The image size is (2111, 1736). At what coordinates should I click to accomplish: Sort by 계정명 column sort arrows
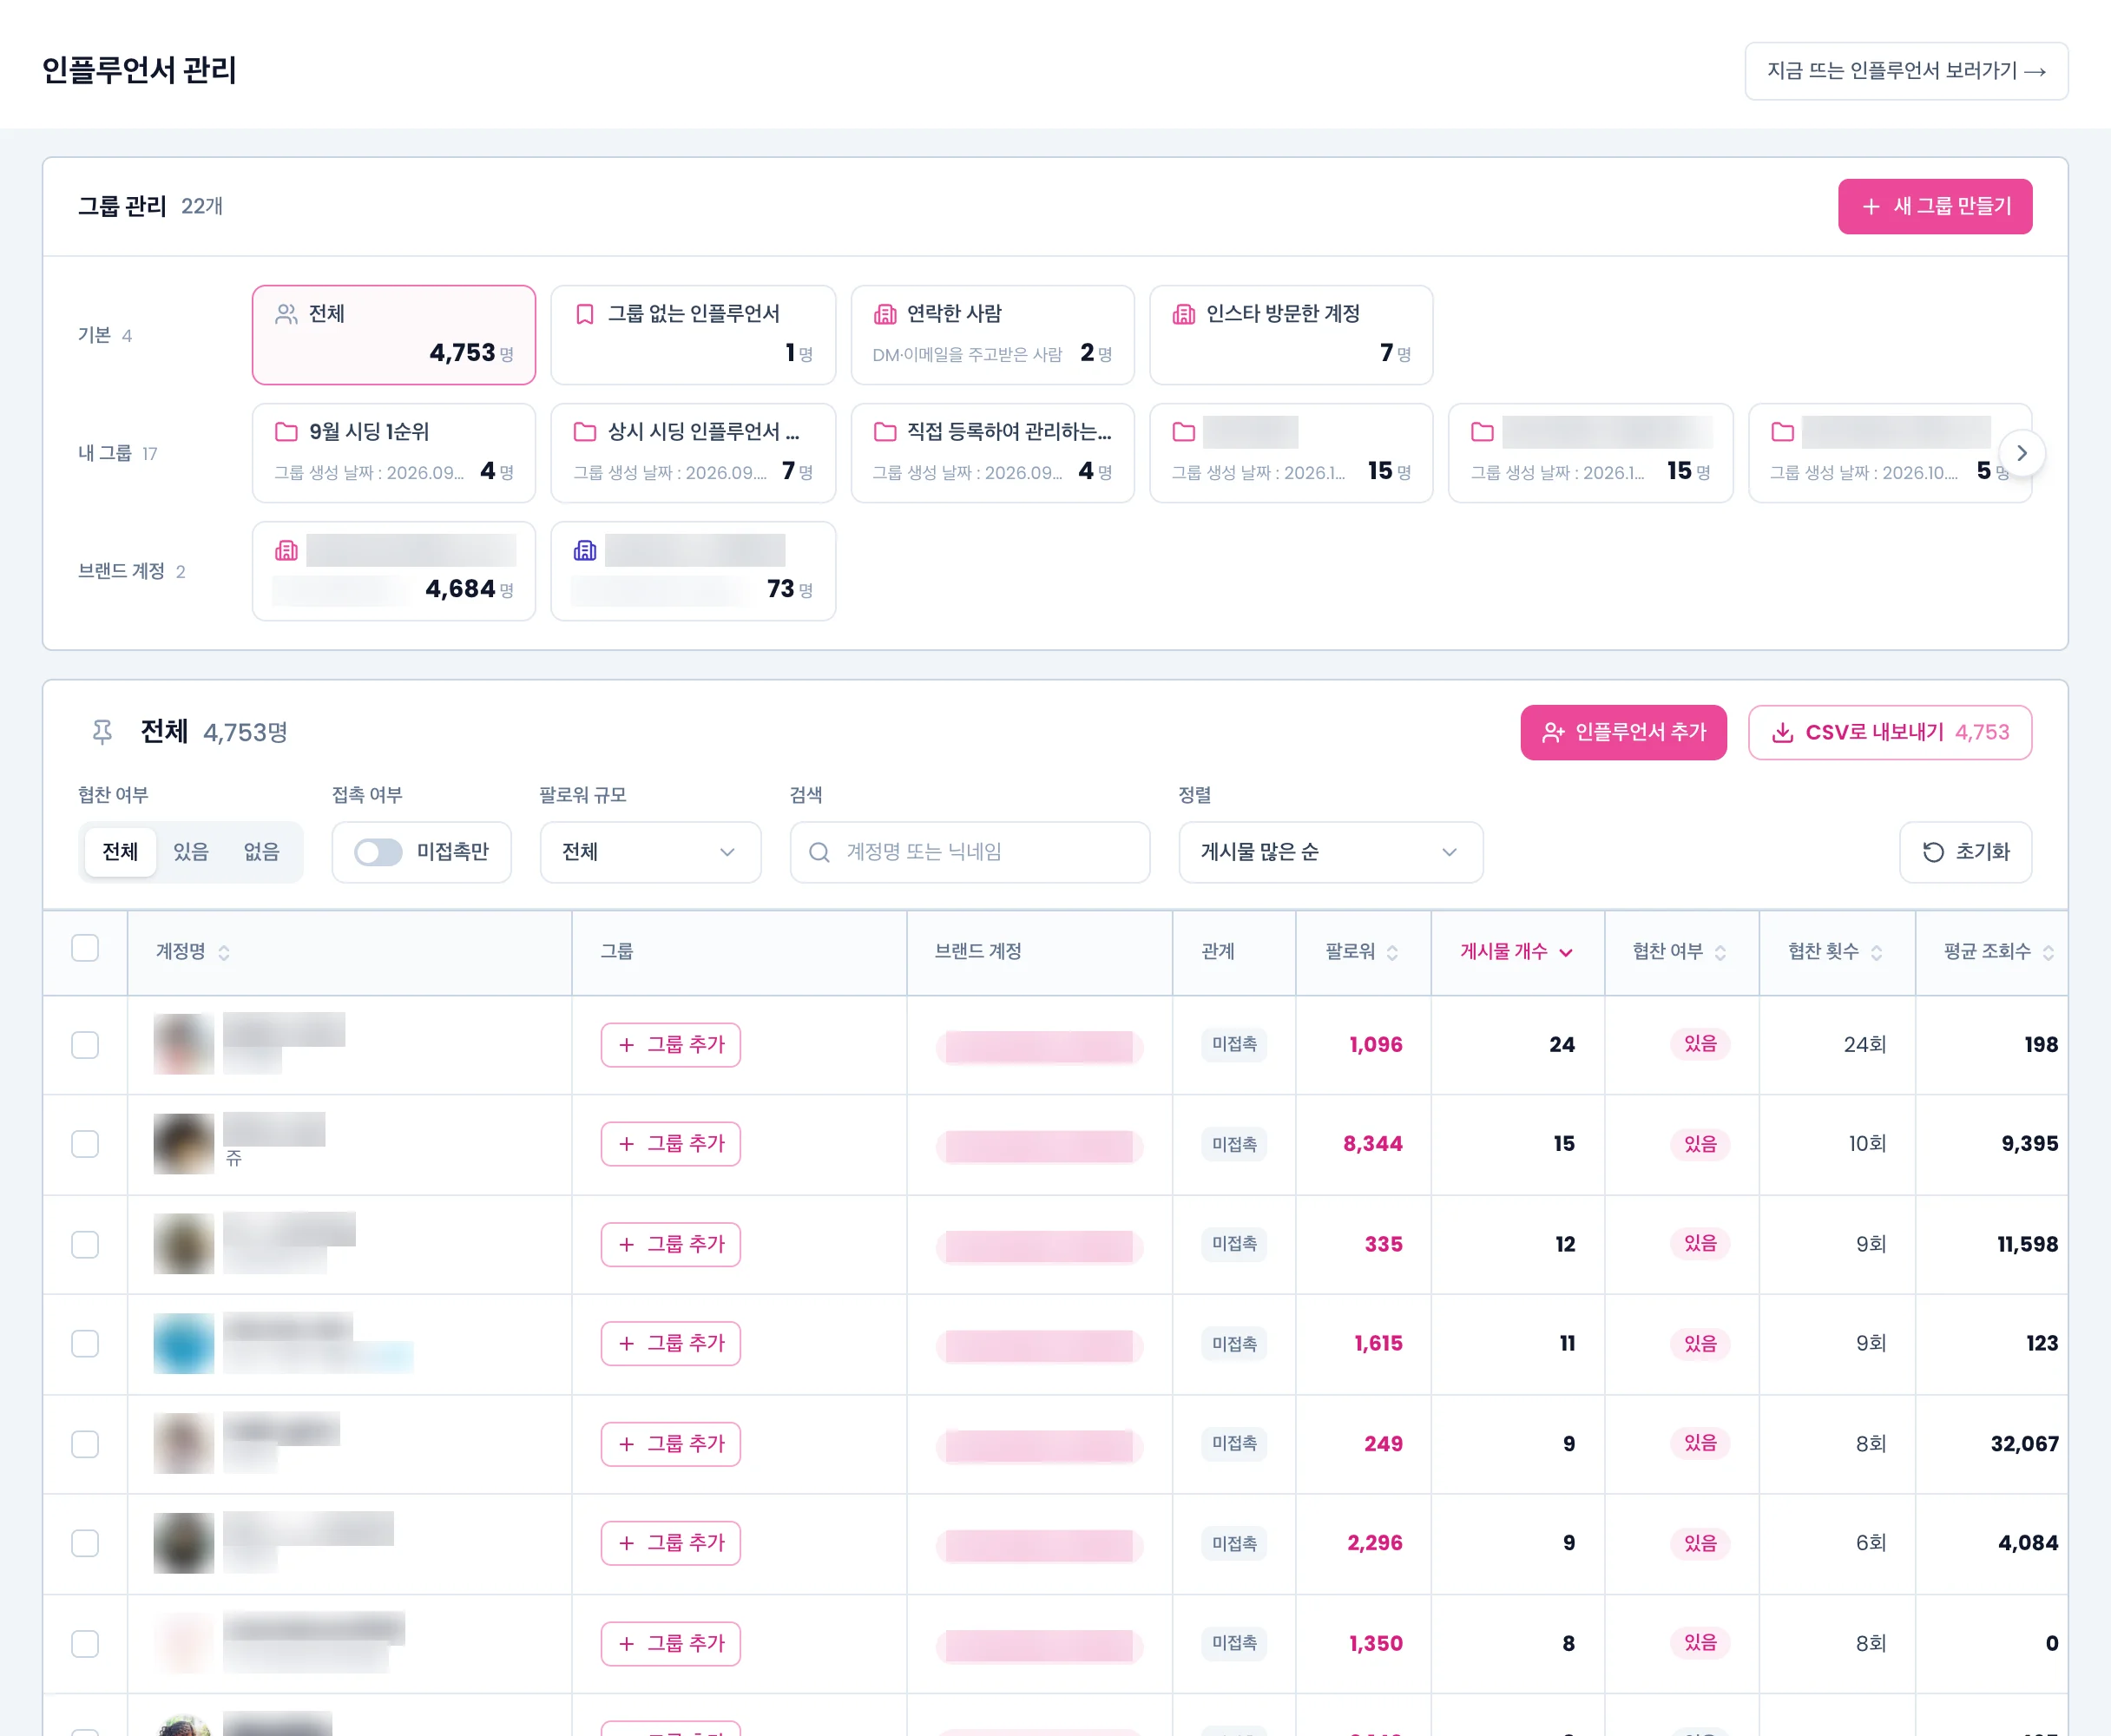tap(224, 952)
